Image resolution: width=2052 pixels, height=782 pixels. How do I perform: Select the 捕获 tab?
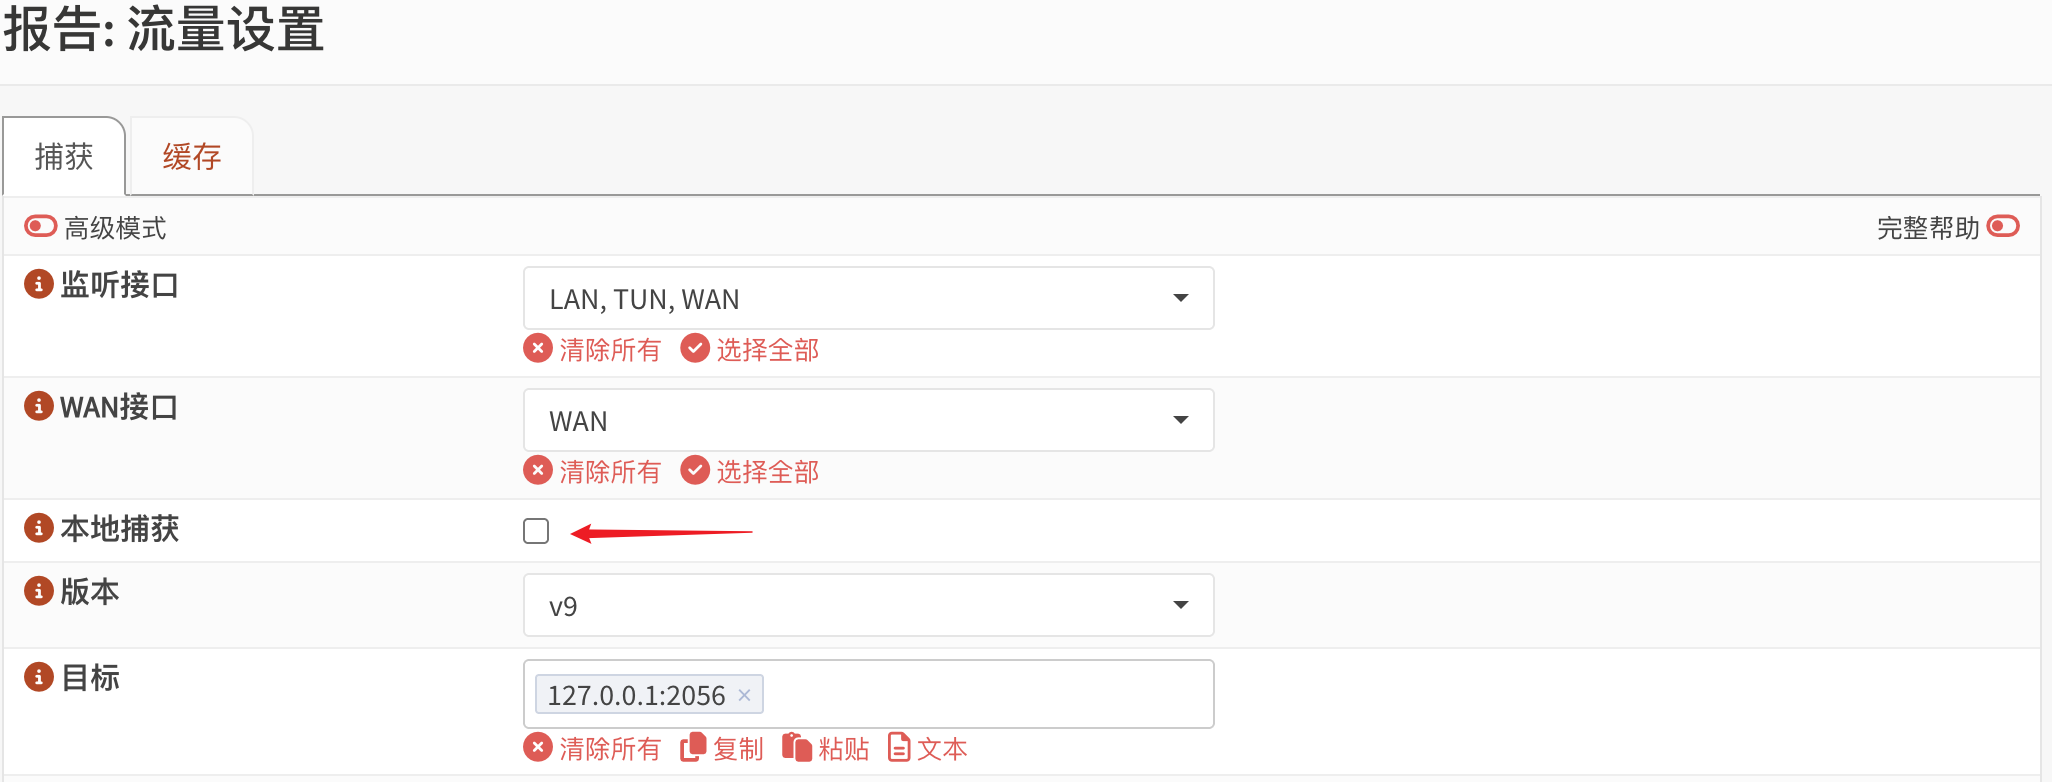(x=64, y=157)
